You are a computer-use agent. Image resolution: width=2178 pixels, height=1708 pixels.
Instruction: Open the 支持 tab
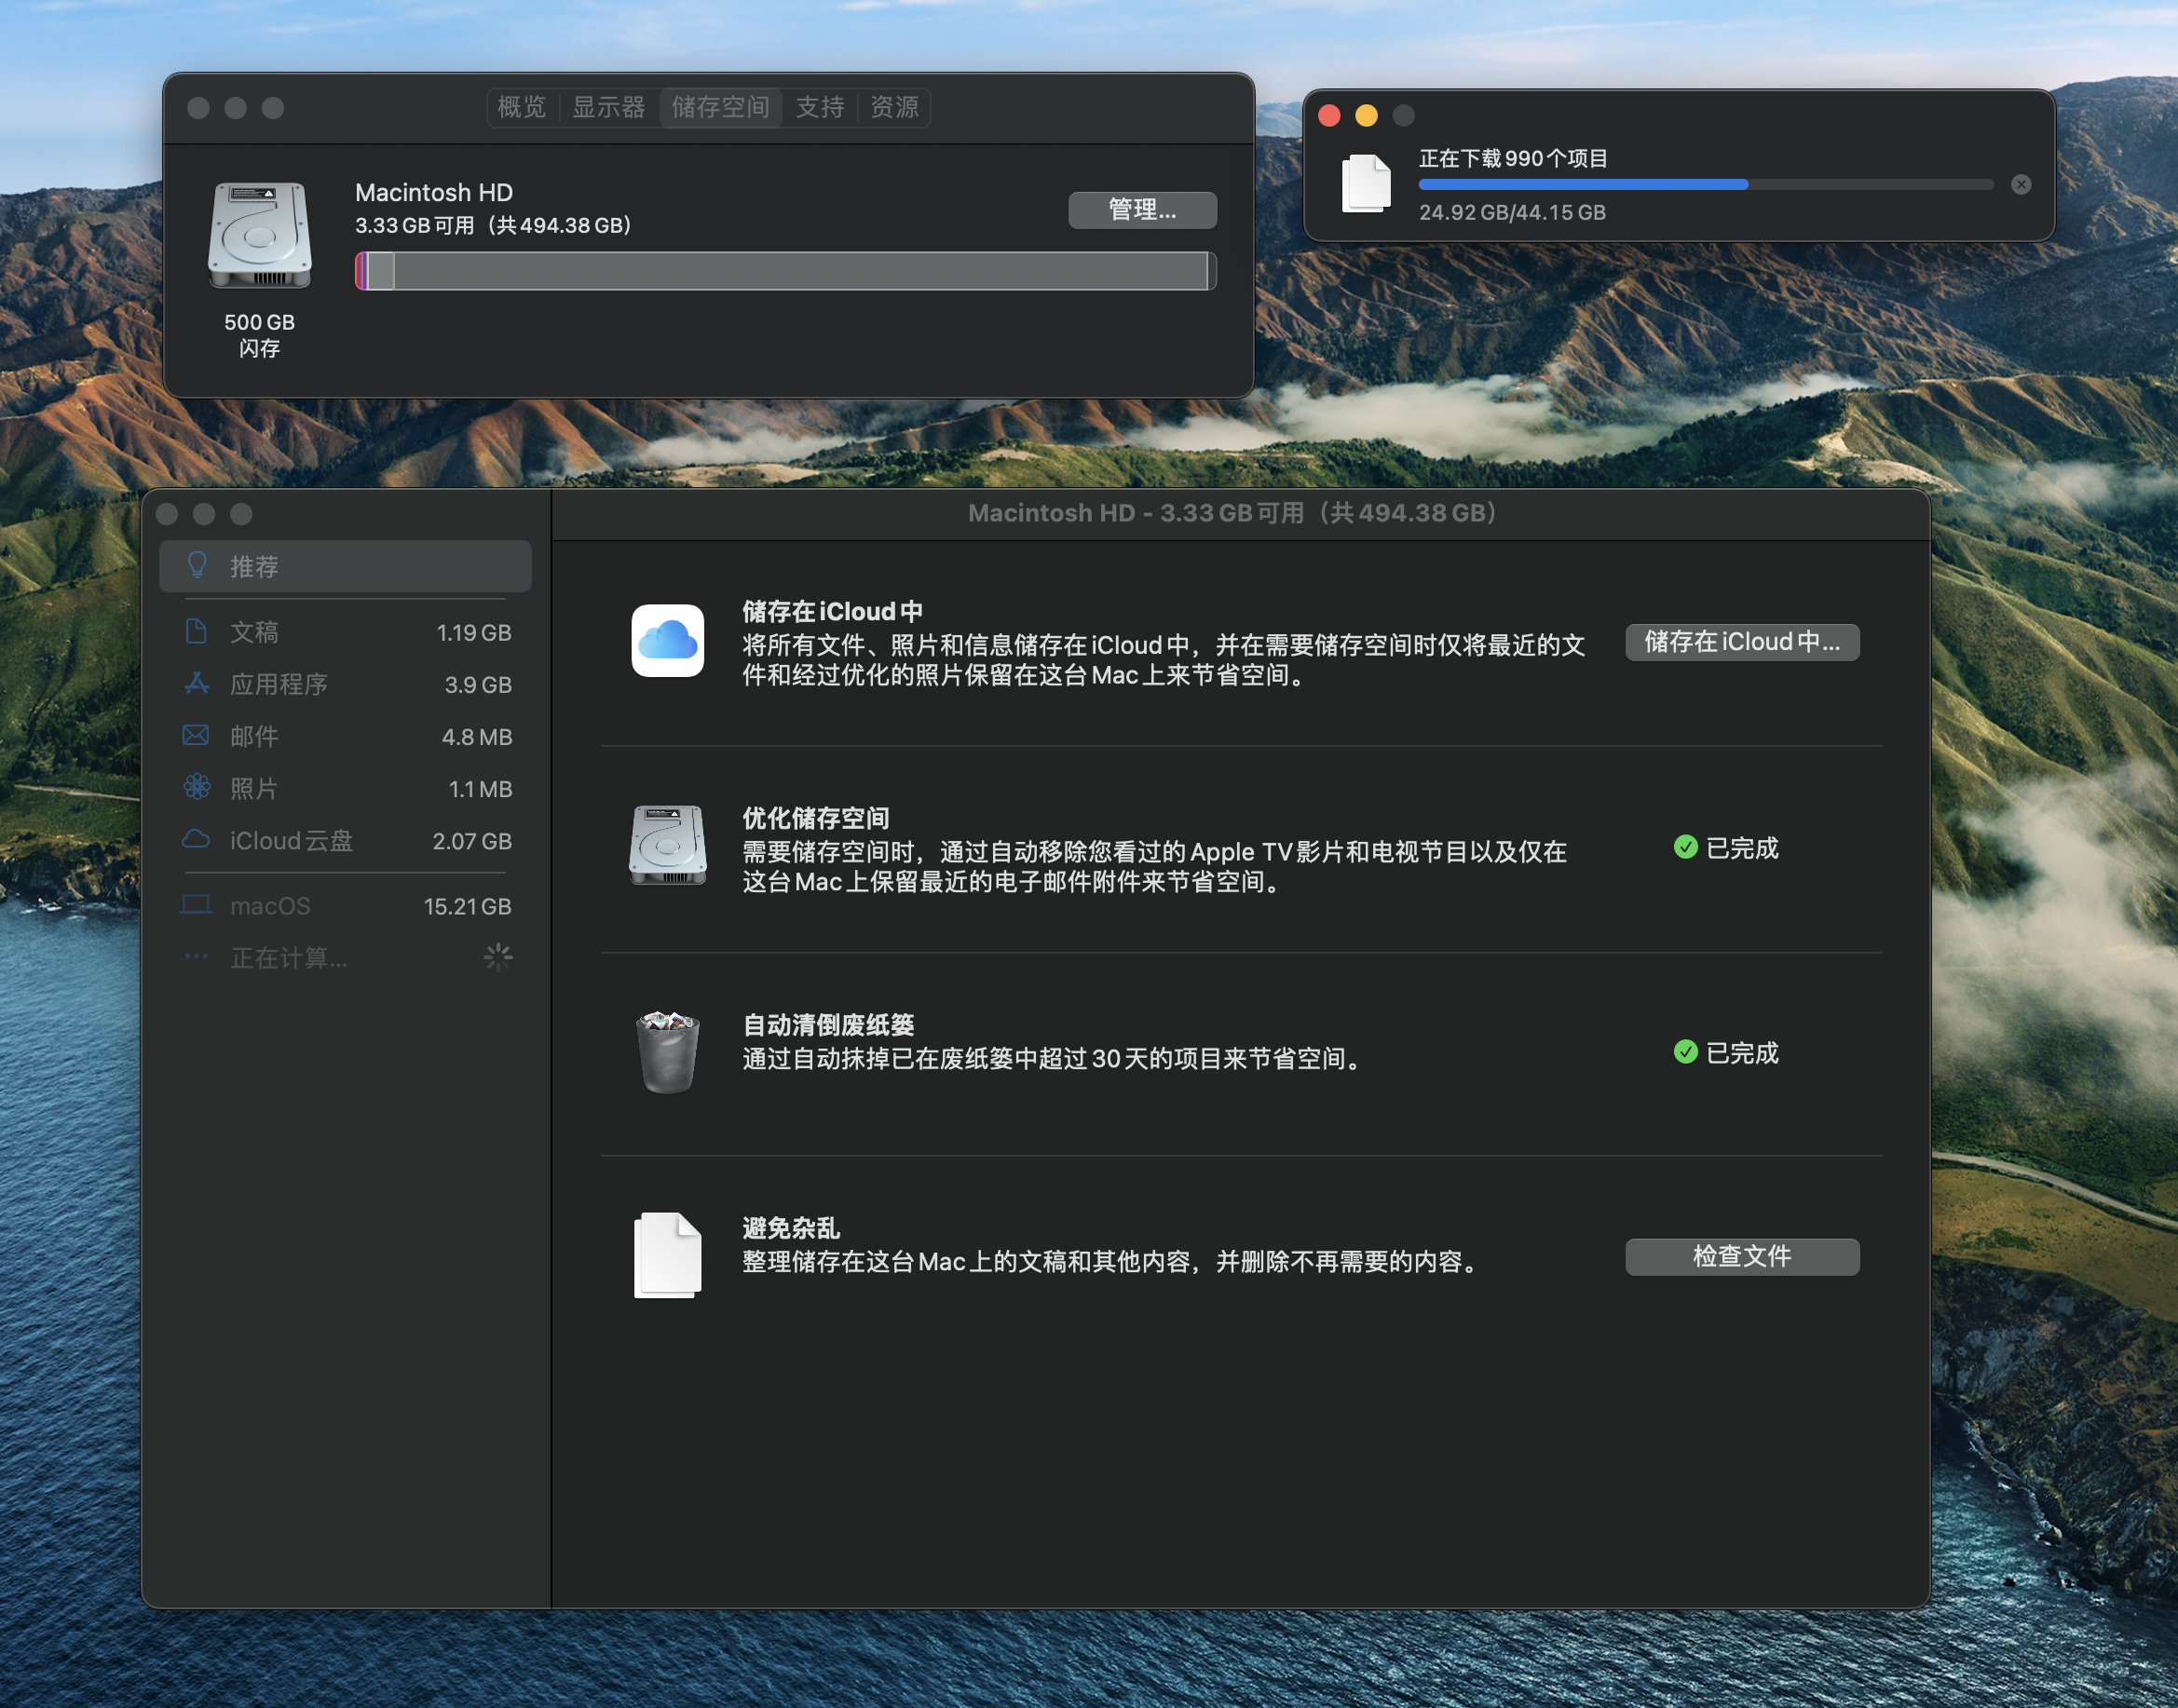pos(819,107)
